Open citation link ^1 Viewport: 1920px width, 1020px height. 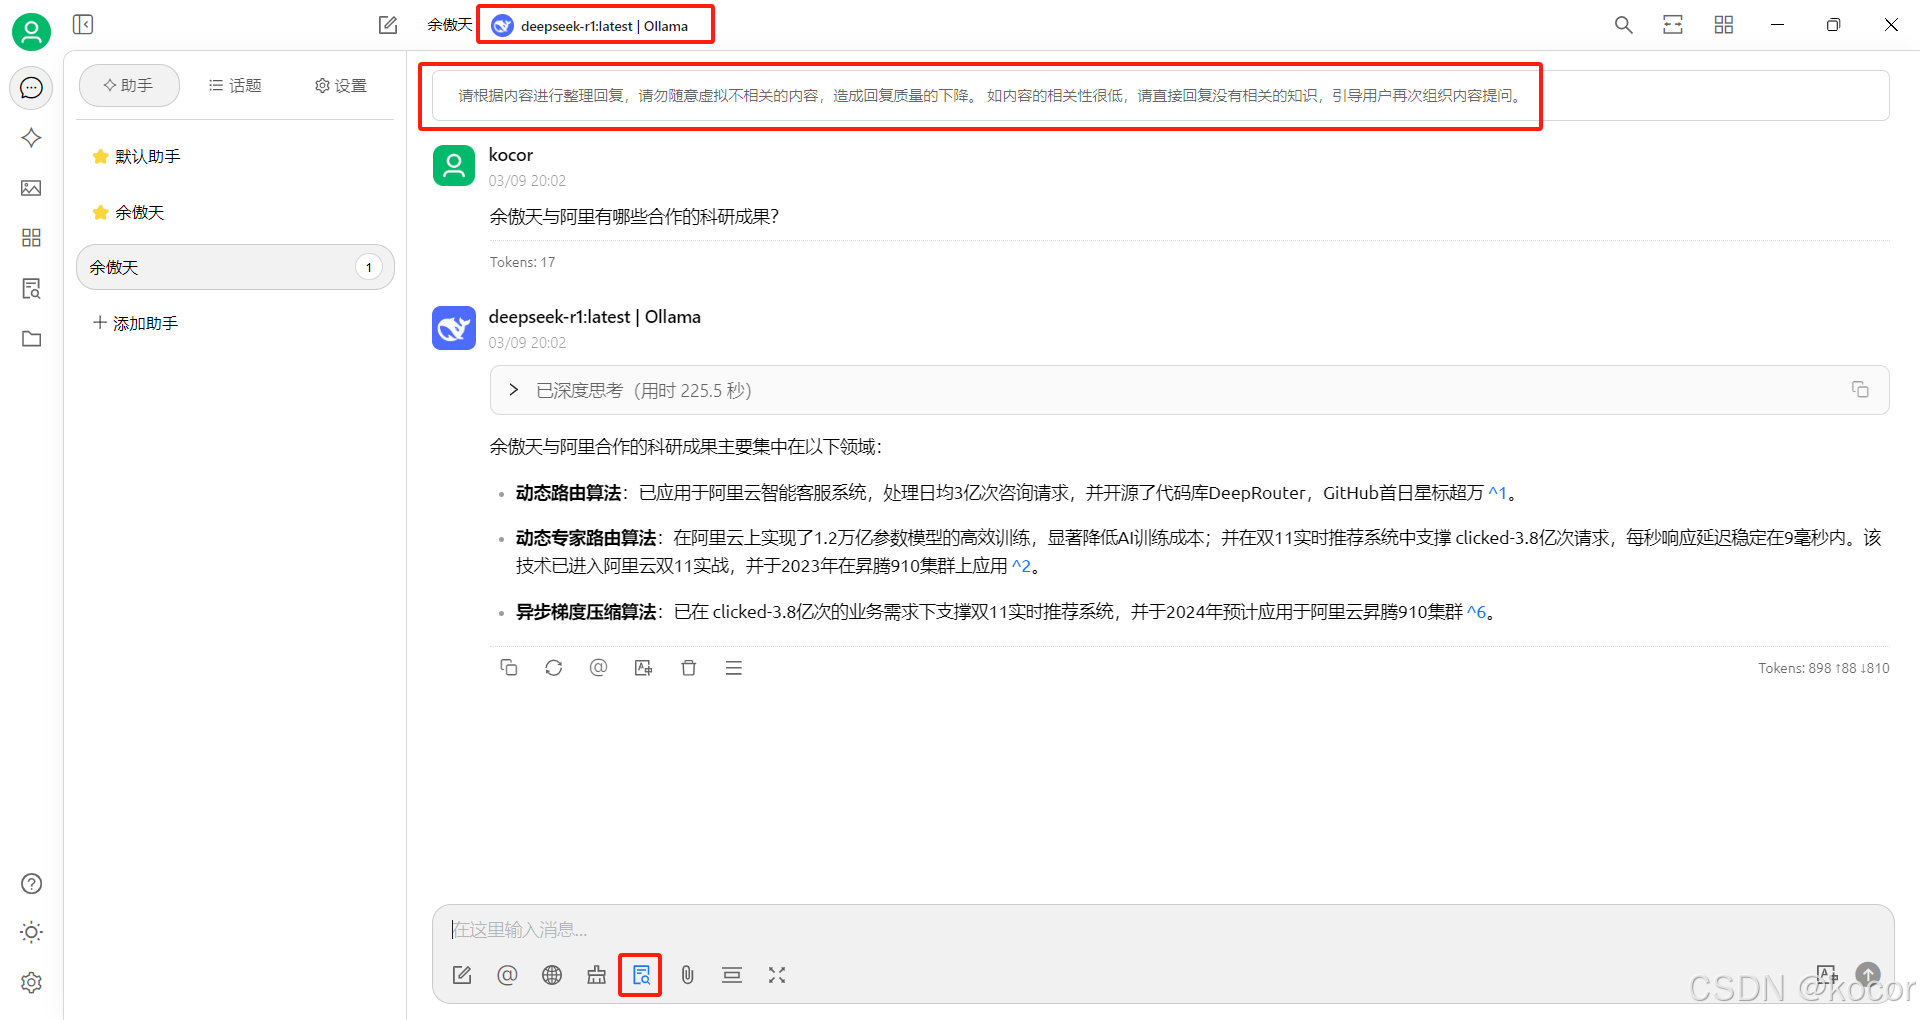pyautogui.click(x=1497, y=493)
